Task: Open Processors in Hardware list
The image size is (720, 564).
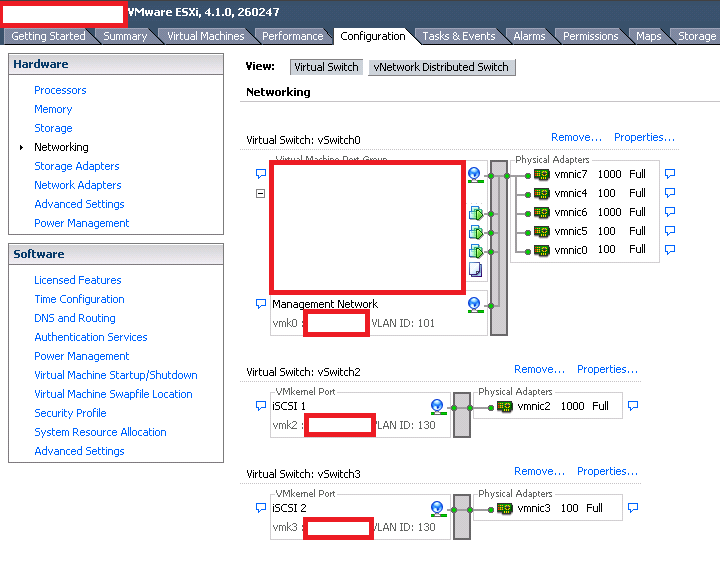Action: [60, 90]
